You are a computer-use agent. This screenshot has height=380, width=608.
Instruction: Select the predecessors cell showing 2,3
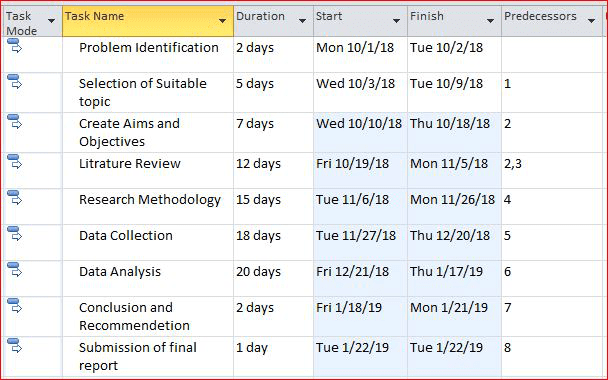(554, 171)
